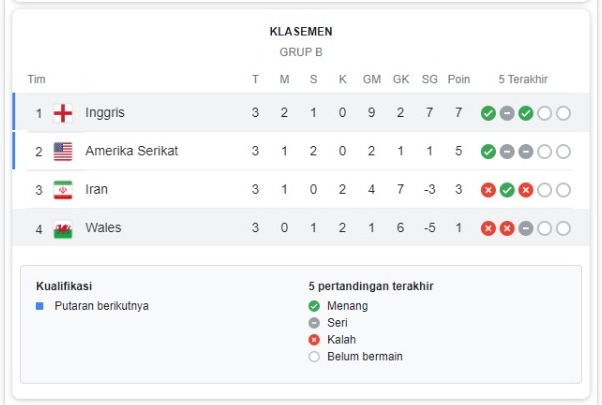Click Wales' gray draw result icon
Viewport: 602px width, 405px height.
tap(526, 228)
